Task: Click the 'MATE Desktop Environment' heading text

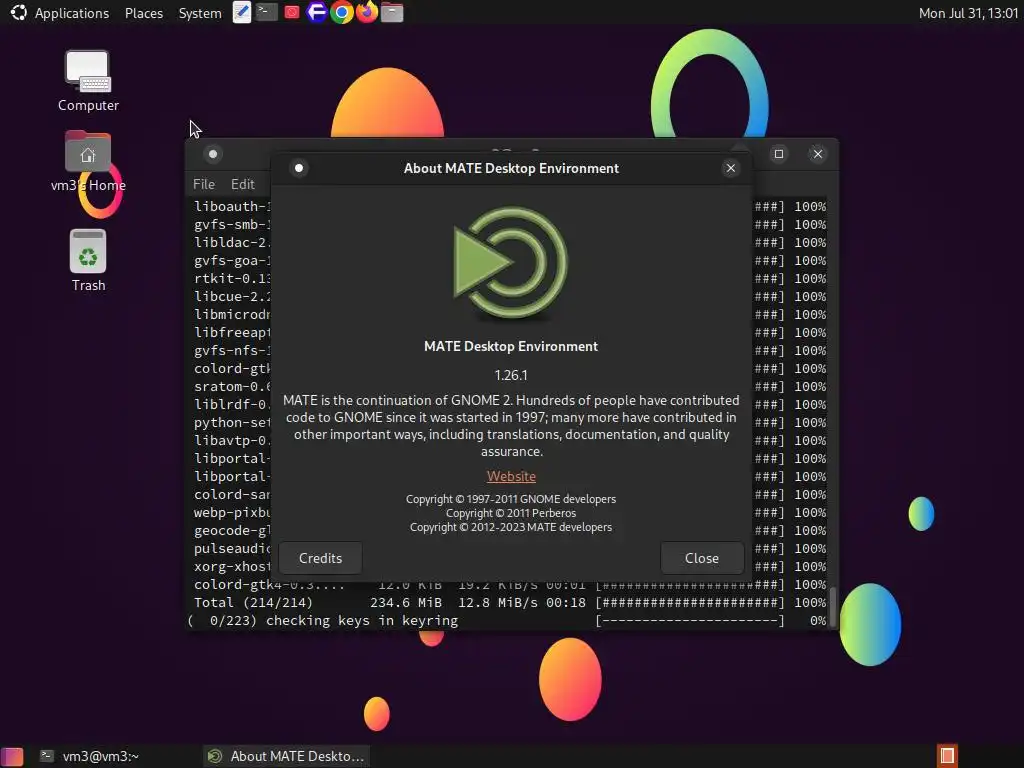Action: click(x=511, y=346)
